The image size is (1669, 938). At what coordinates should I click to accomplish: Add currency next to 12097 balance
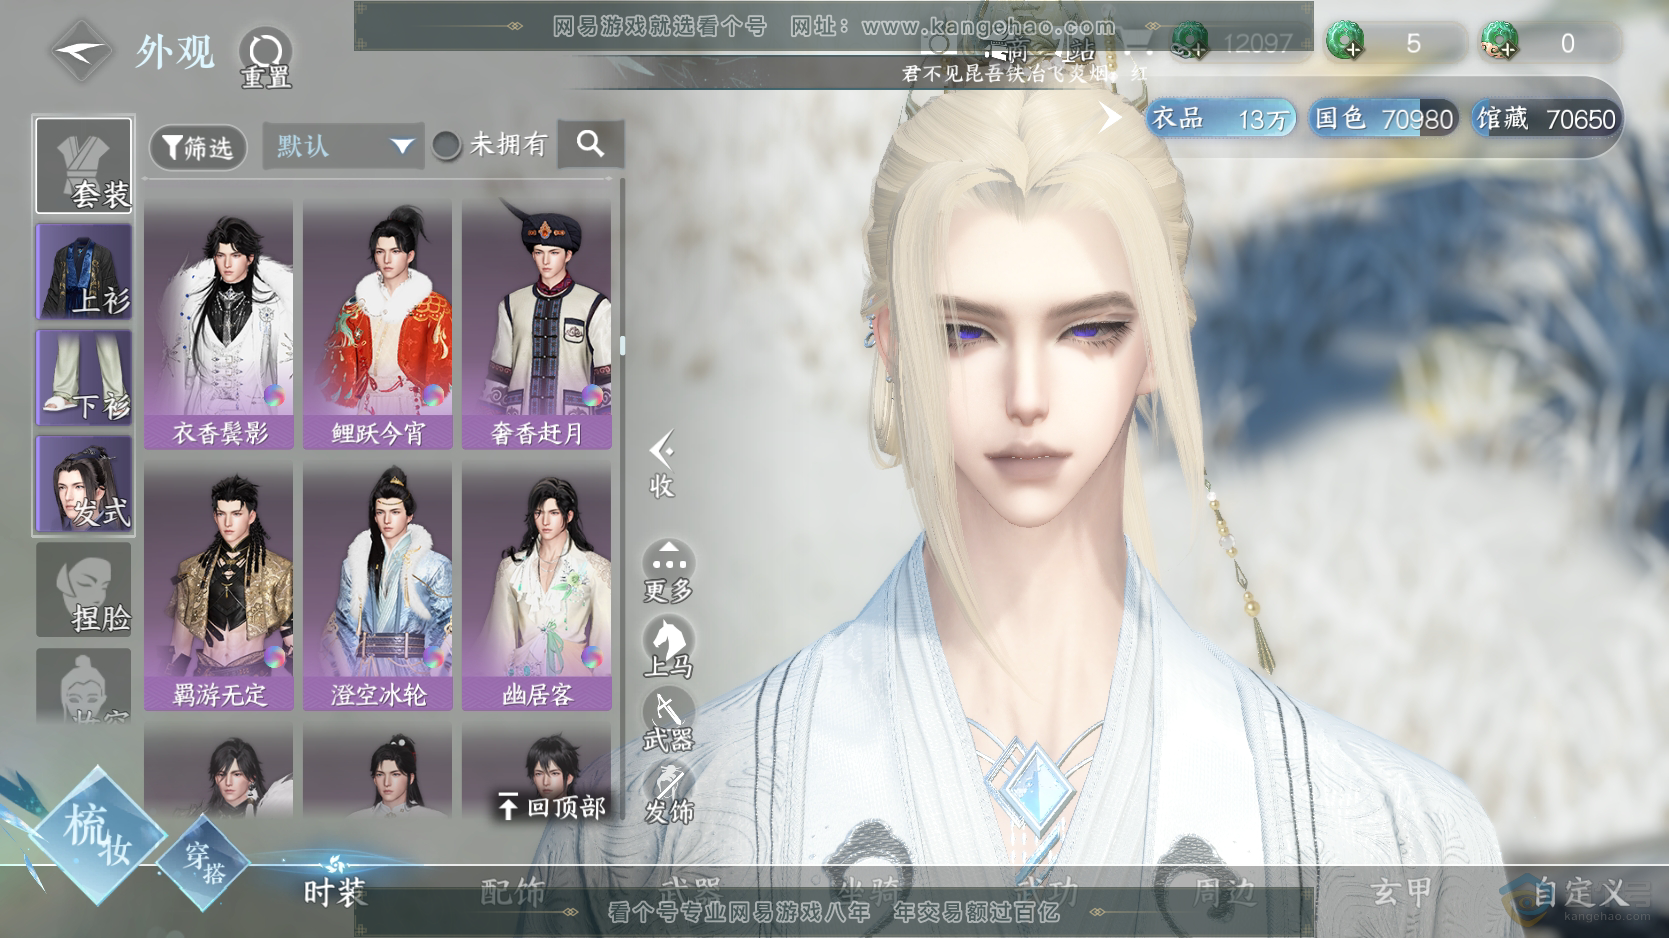[x=1190, y=42]
